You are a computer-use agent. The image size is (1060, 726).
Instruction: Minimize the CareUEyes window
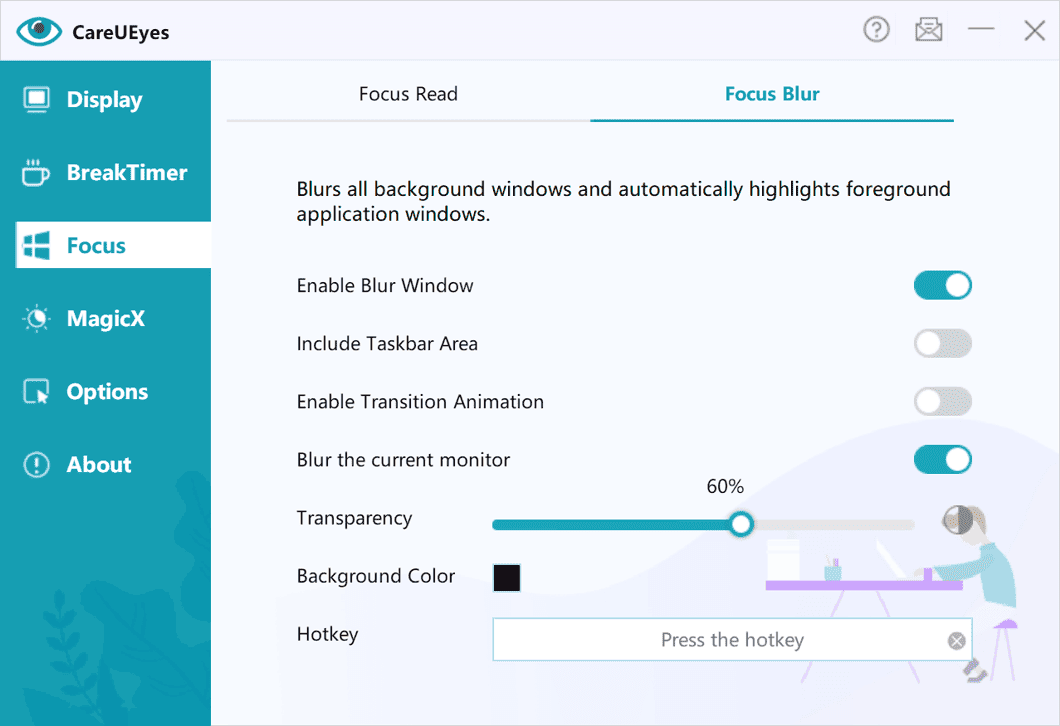click(x=981, y=29)
